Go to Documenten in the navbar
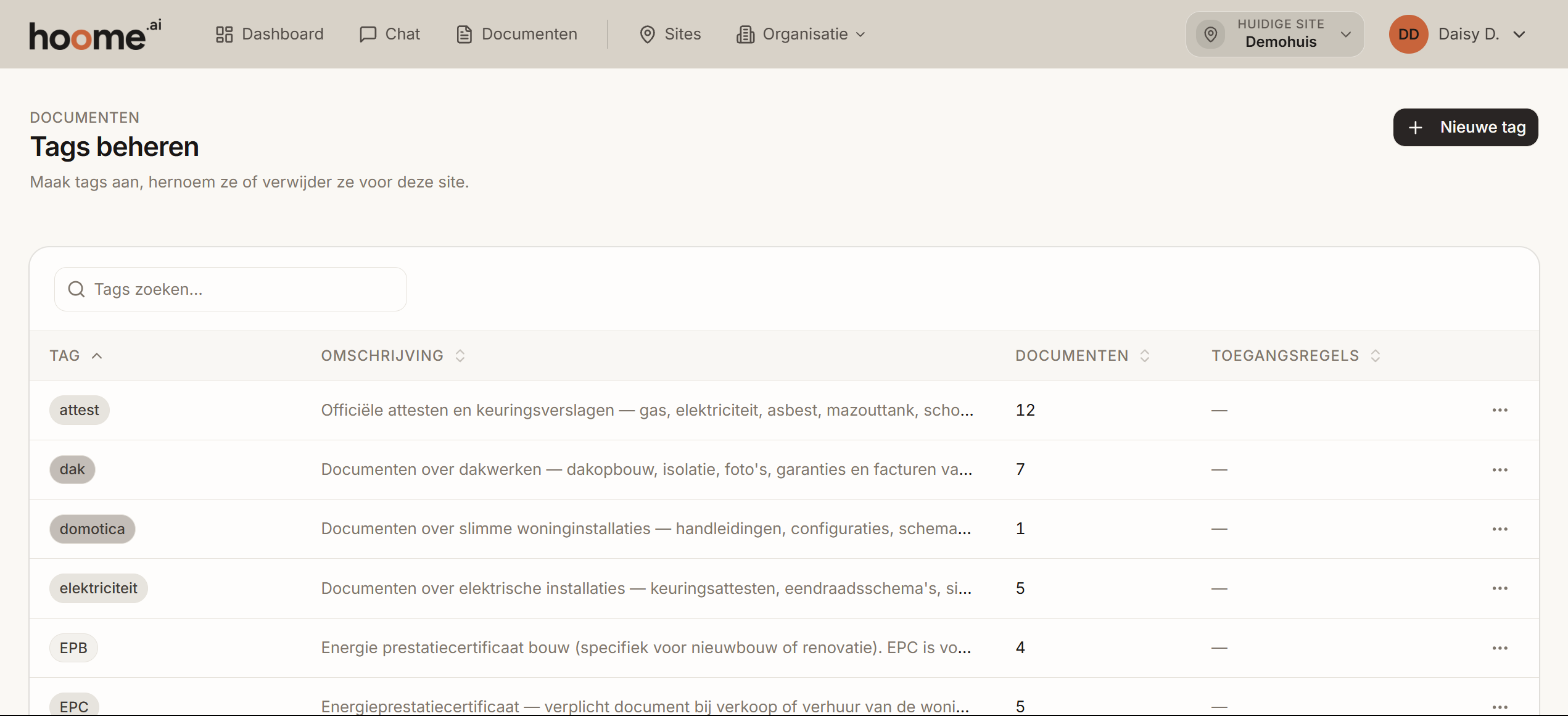The image size is (1568, 716). 517,34
